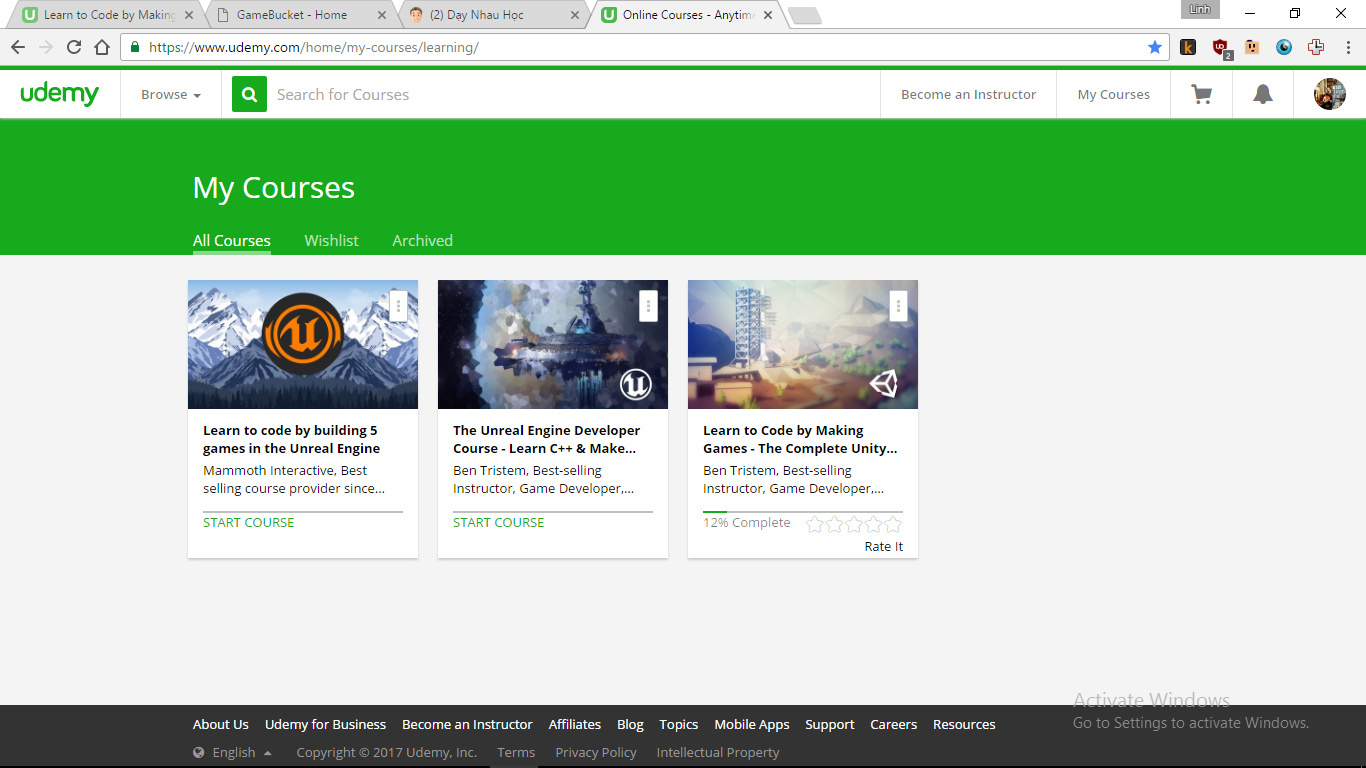
Task: Open Mobile Apps footer link
Action: [751, 724]
